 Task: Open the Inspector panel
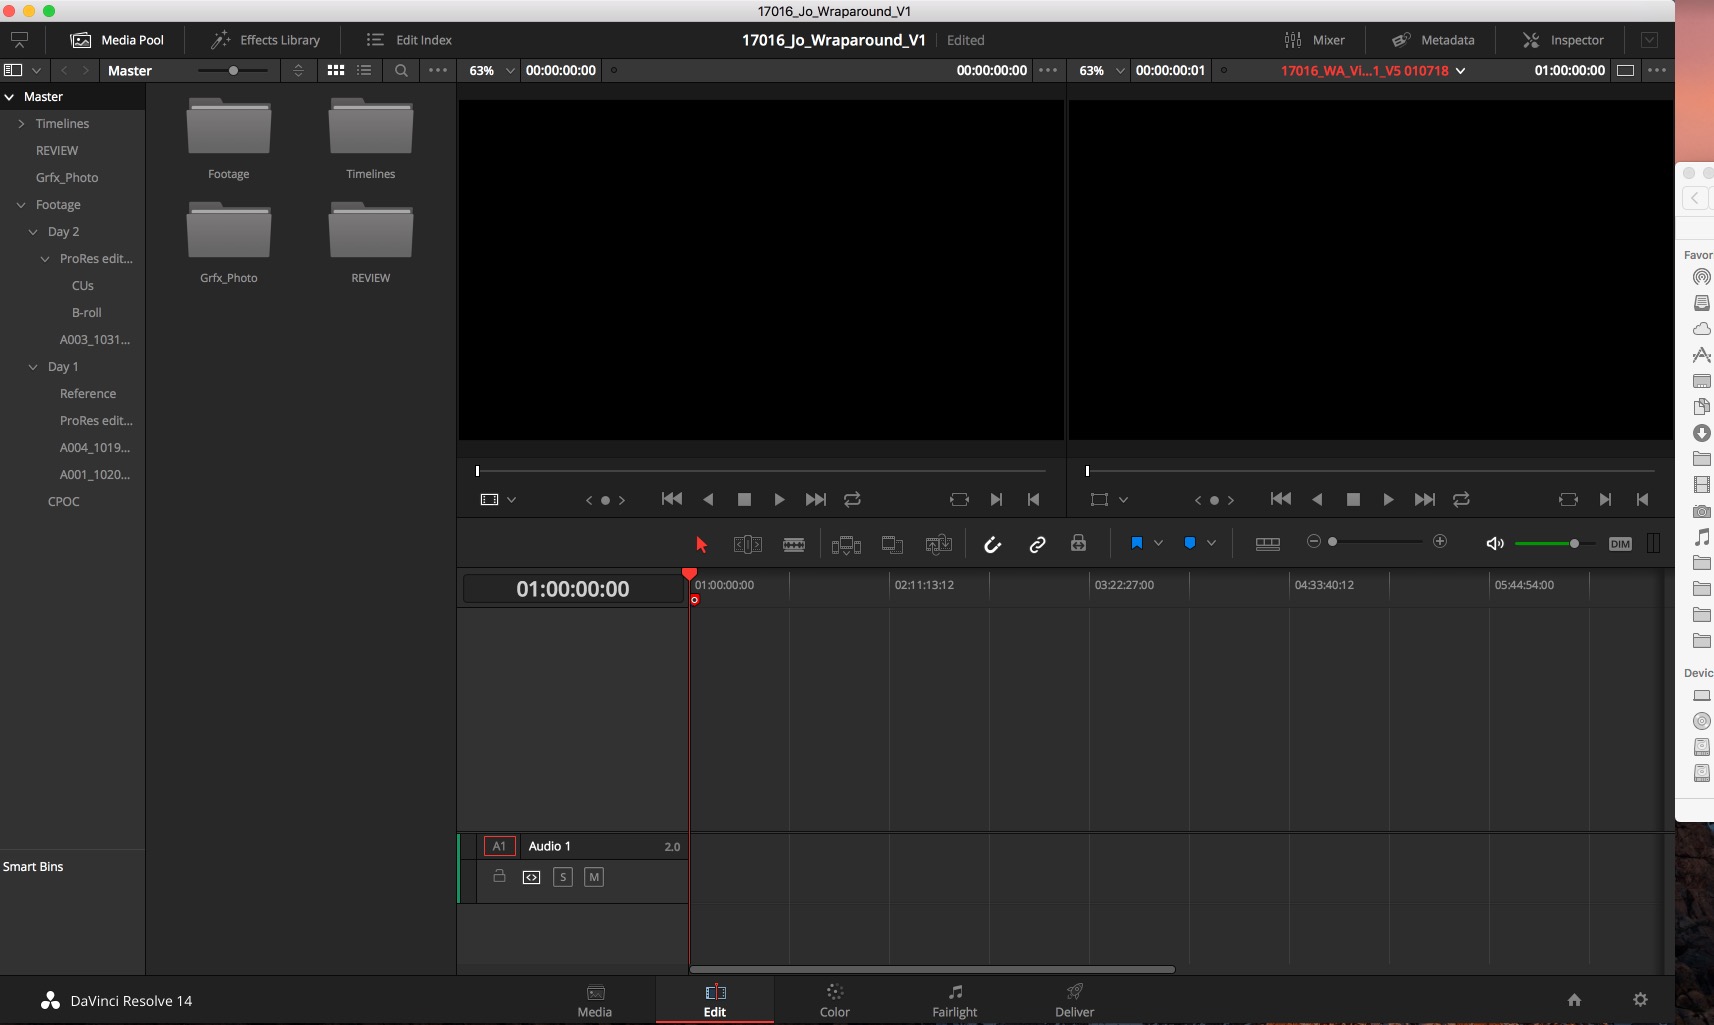(1563, 40)
